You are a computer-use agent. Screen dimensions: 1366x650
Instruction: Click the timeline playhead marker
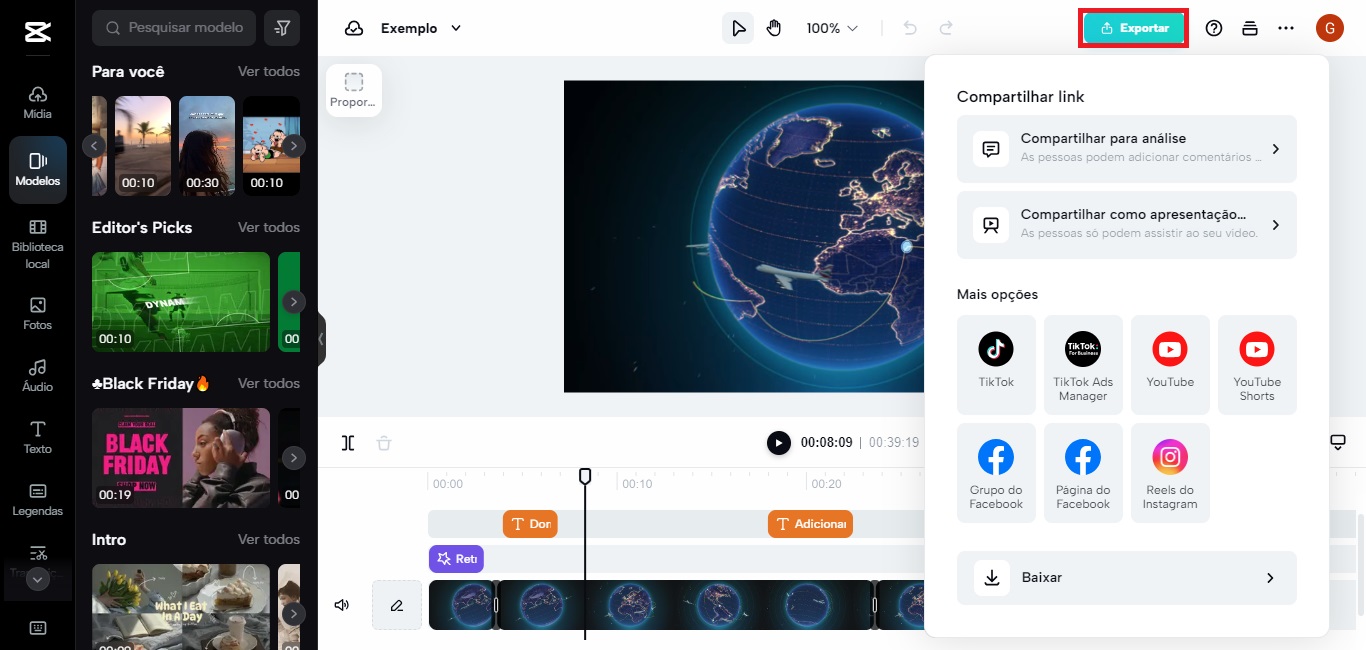point(585,476)
